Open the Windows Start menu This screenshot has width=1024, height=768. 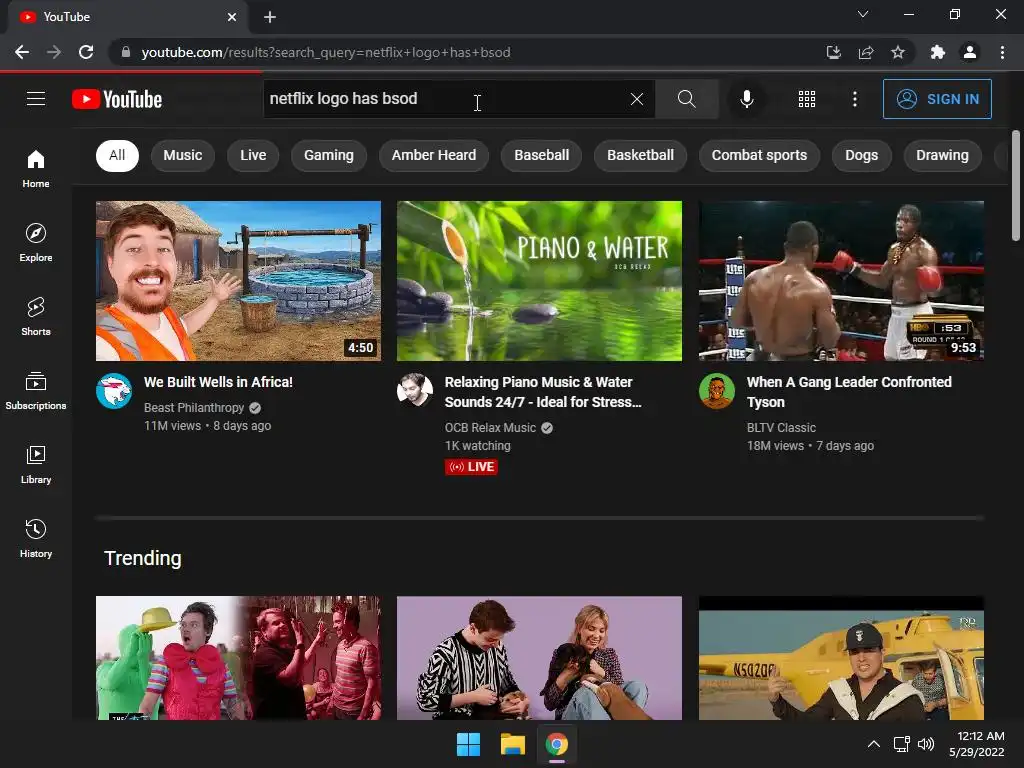[x=468, y=744]
